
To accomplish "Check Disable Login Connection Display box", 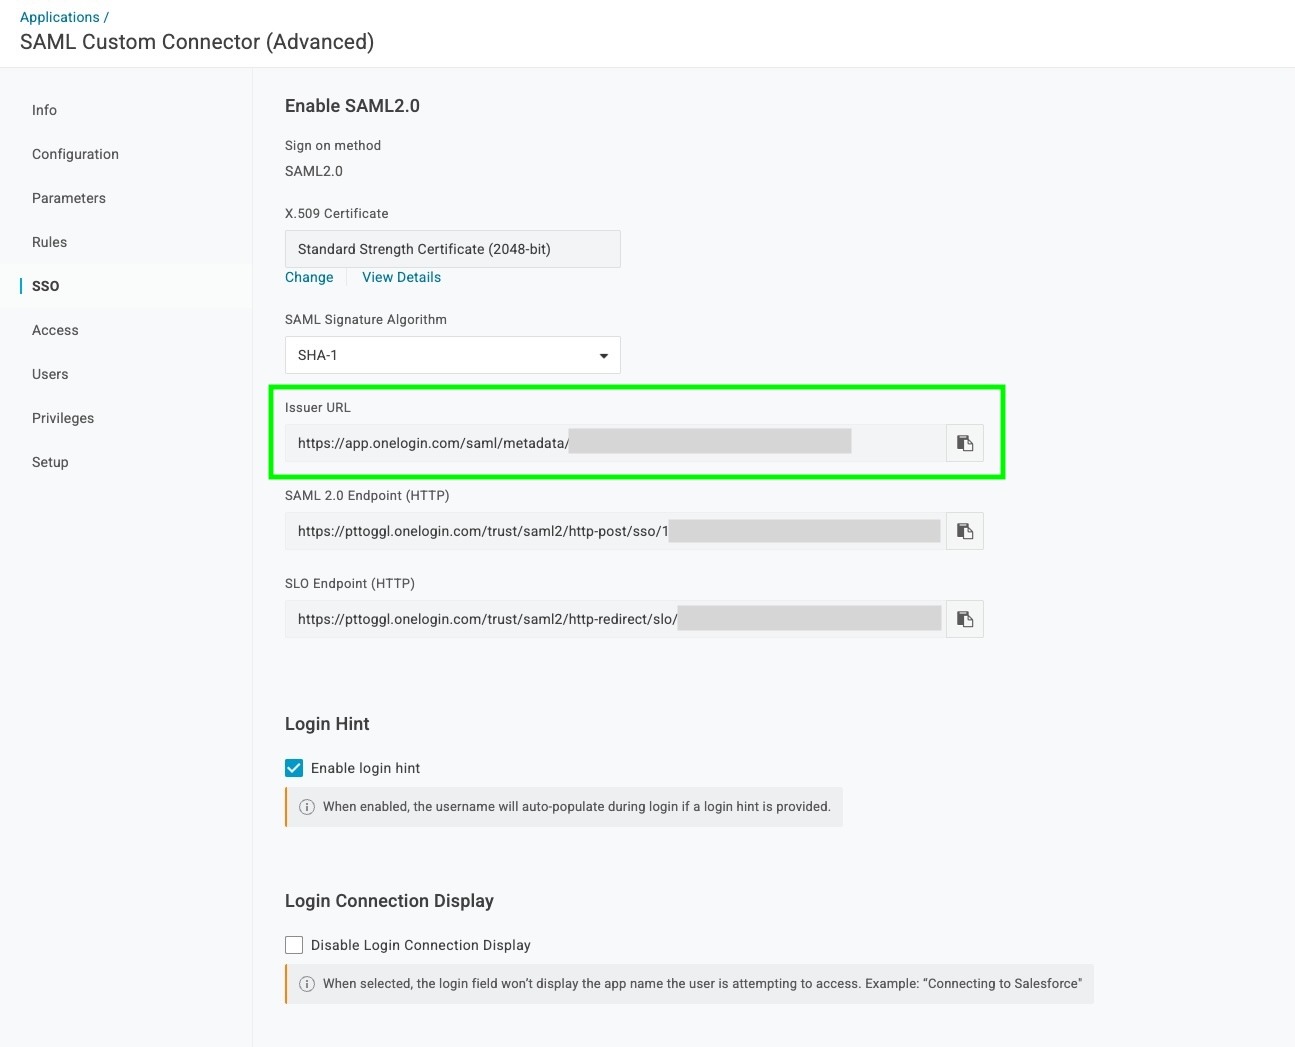I will click(x=294, y=945).
